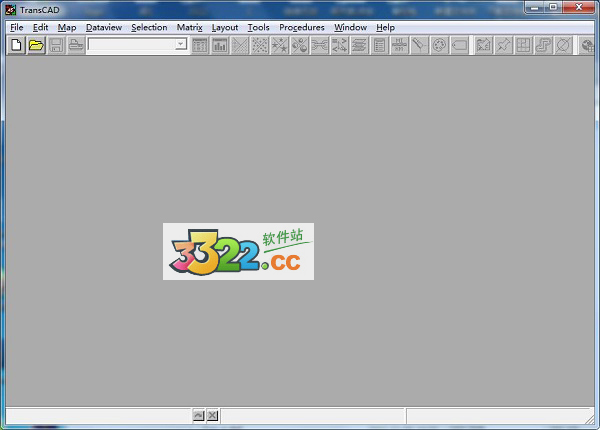Open the working layer drop-down list
Image resolution: width=600 pixels, height=430 pixels.
[x=181, y=44]
